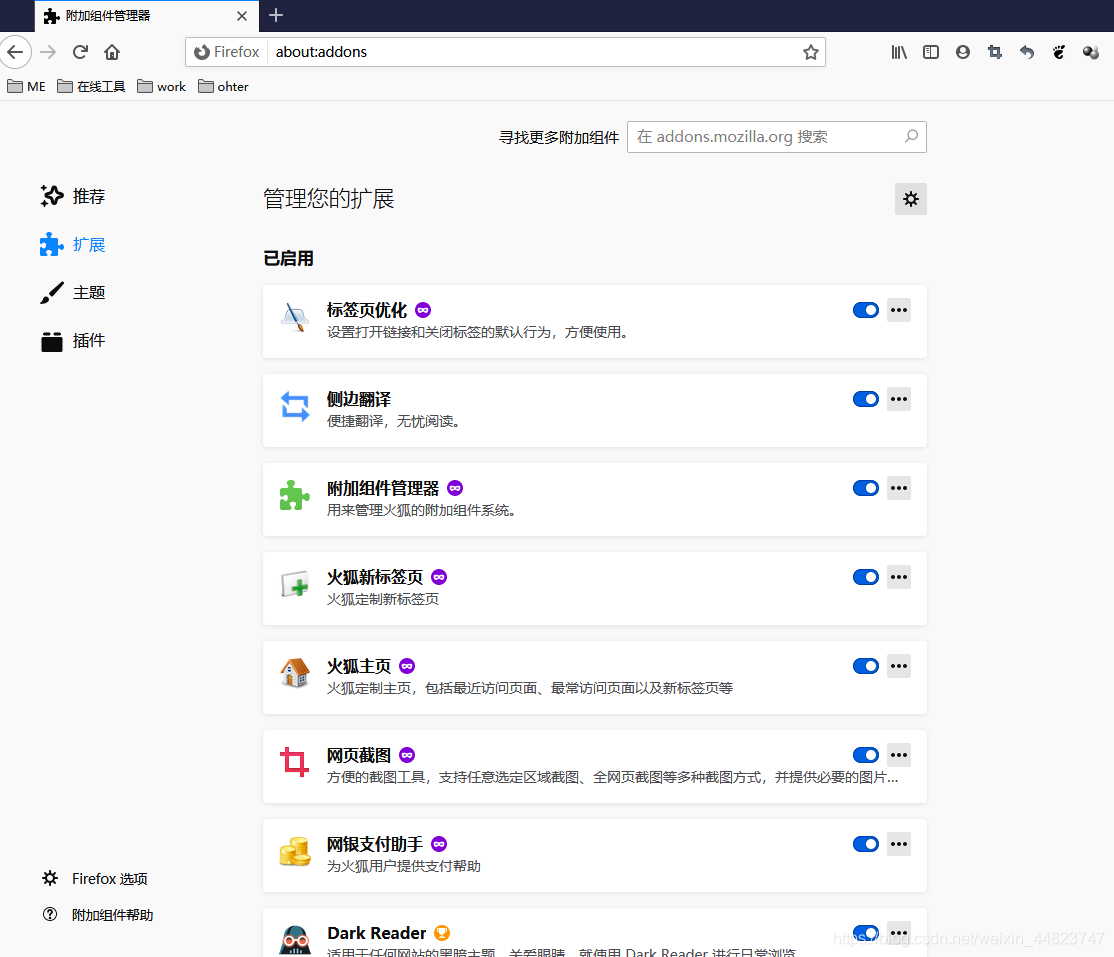Open the 网银支付助手 extension details
1114x957 pixels.
595,855
